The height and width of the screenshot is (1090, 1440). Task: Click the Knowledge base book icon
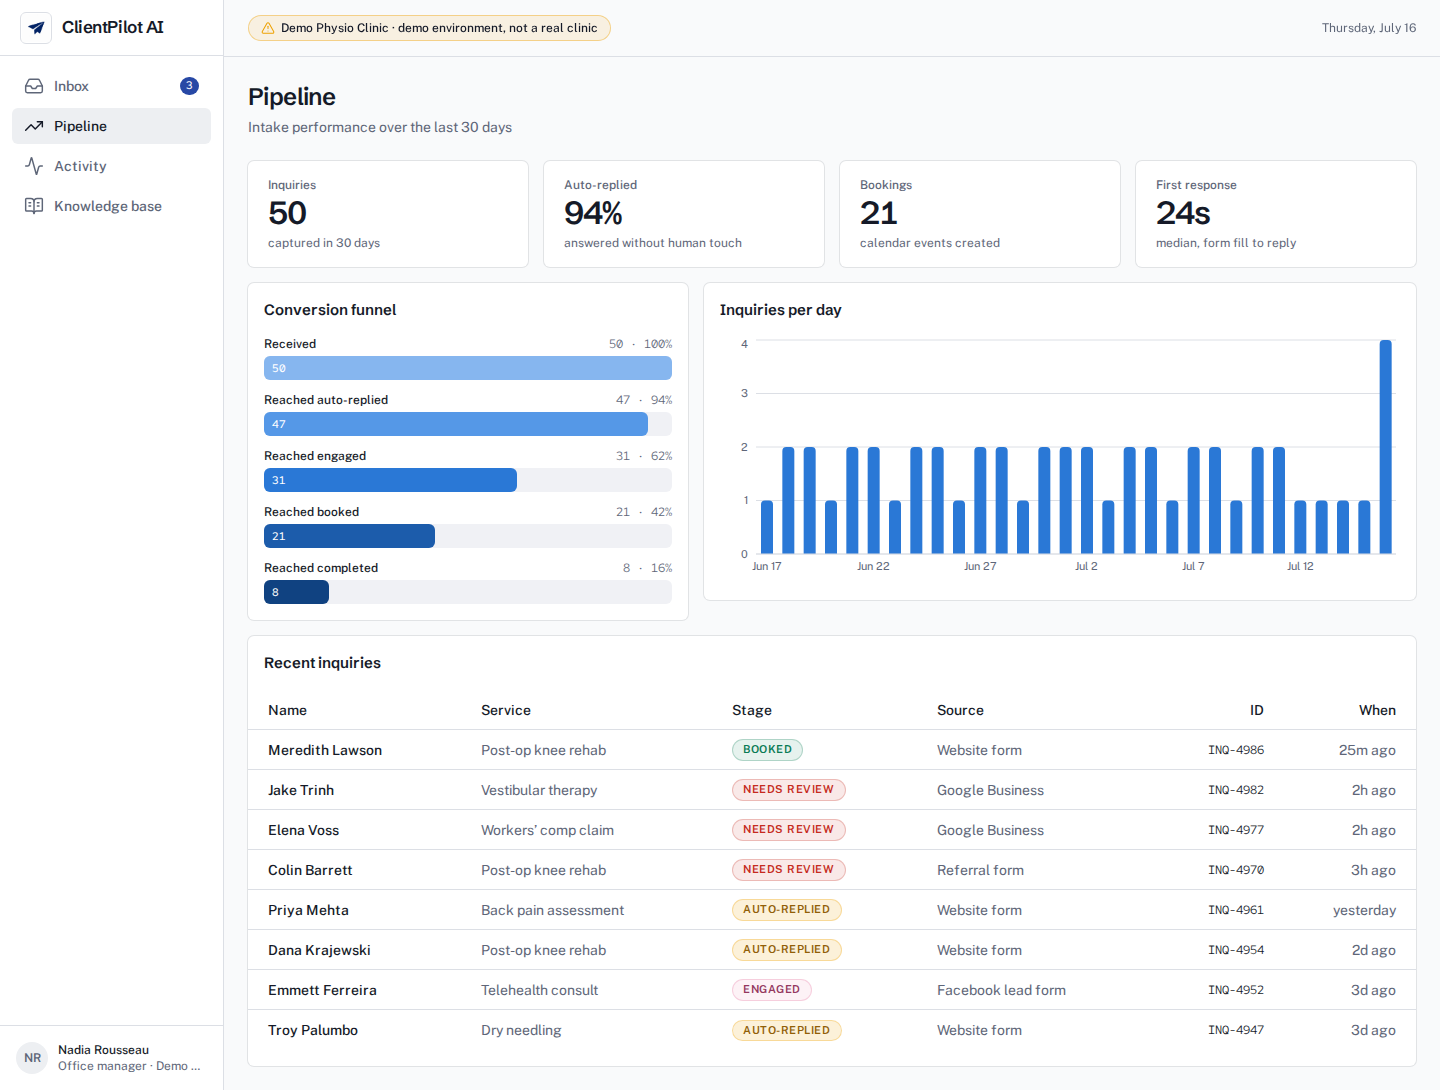click(x=34, y=206)
